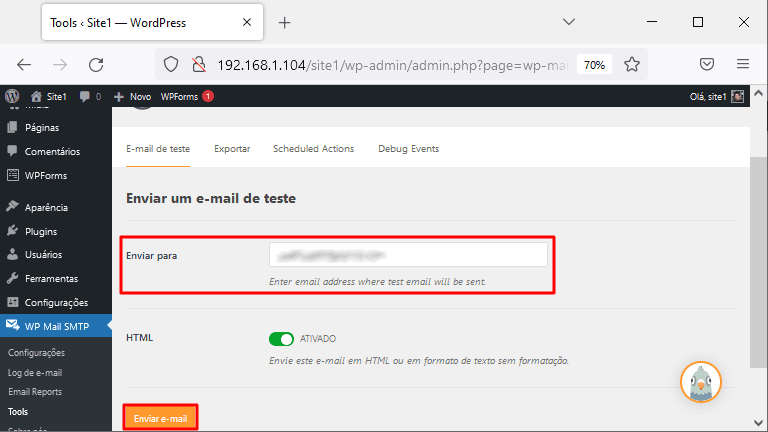The height and width of the screenshot is (432, 768).
Task: Click the Enviar um e-mail de teste heading
Action: point(211,198)
